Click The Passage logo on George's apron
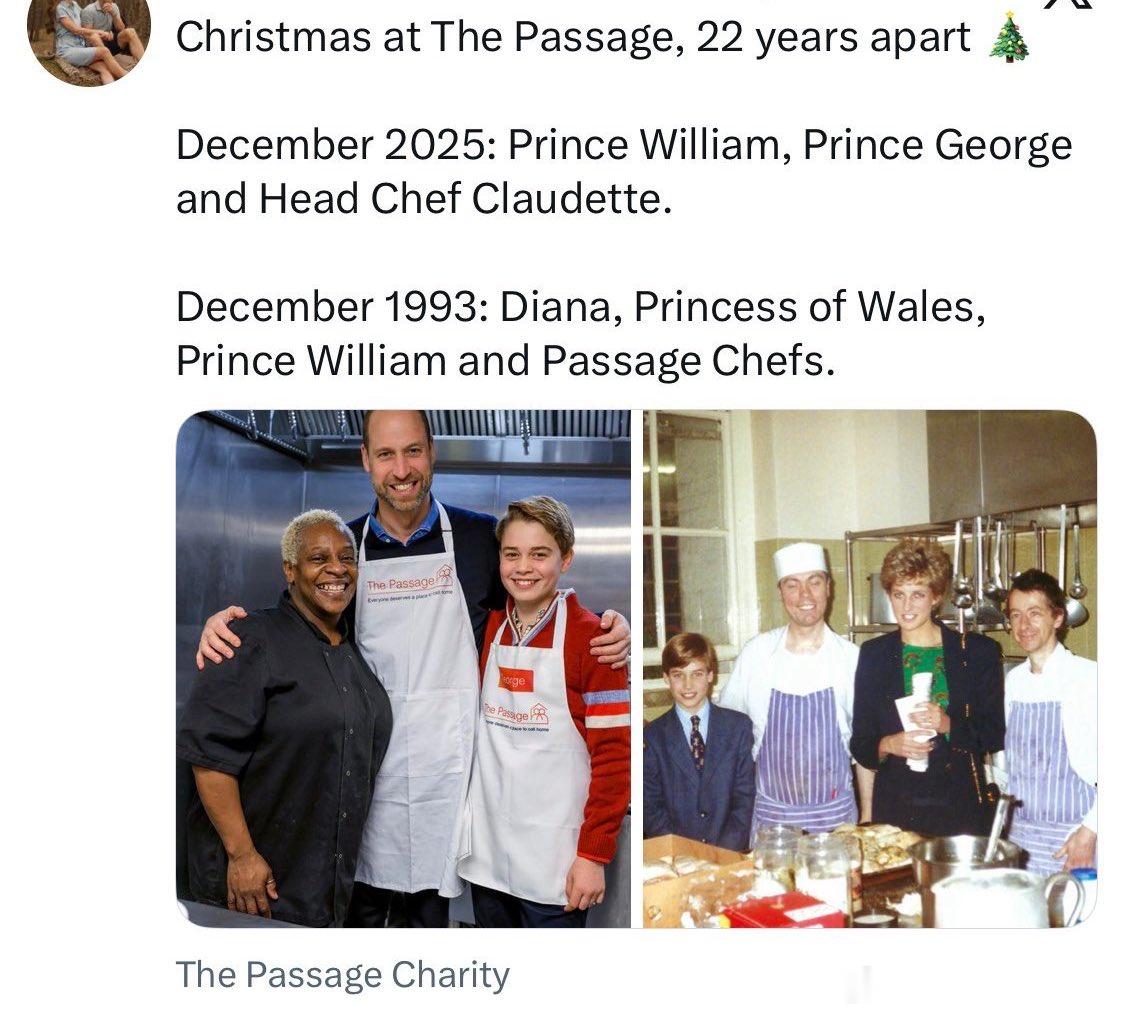The width and height of the screenshot is (1125, 1013). pos(517,717)
